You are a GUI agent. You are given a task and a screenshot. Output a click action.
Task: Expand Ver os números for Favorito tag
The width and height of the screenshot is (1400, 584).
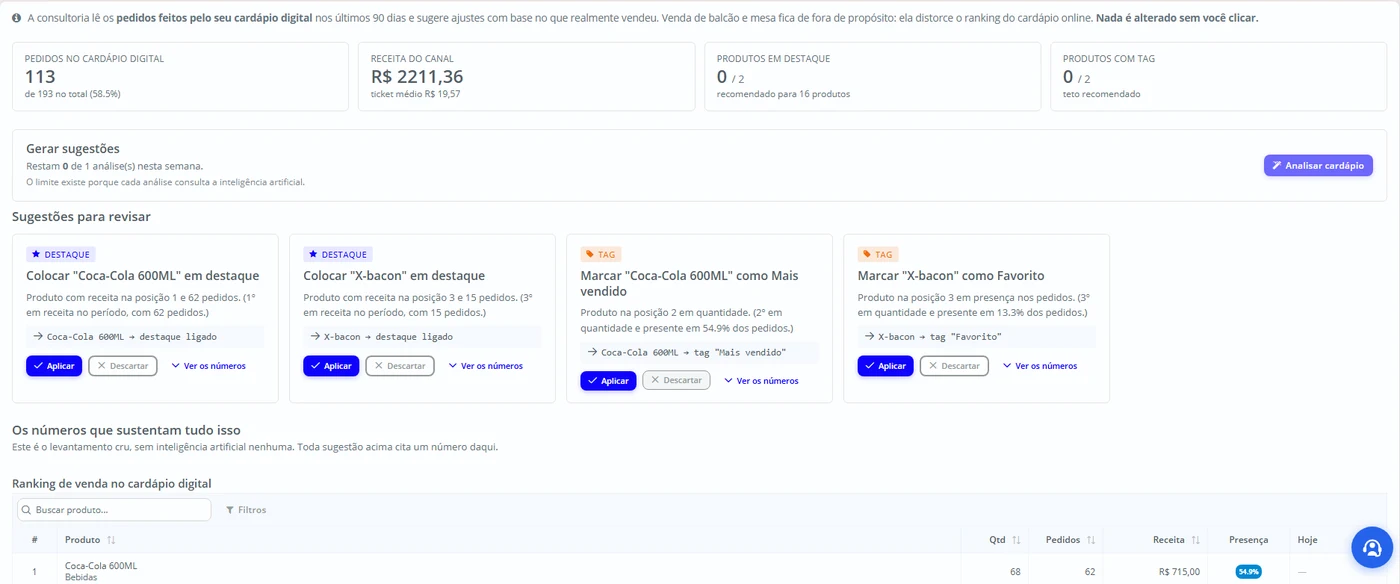click(1039, 366)
